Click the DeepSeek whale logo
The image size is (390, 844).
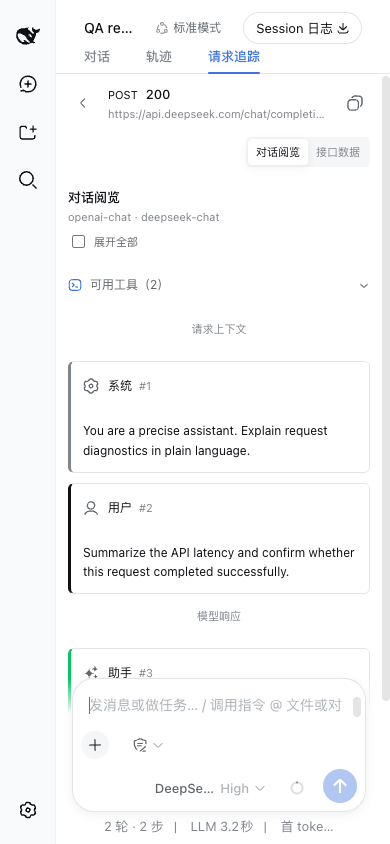[x=27, y=36]
